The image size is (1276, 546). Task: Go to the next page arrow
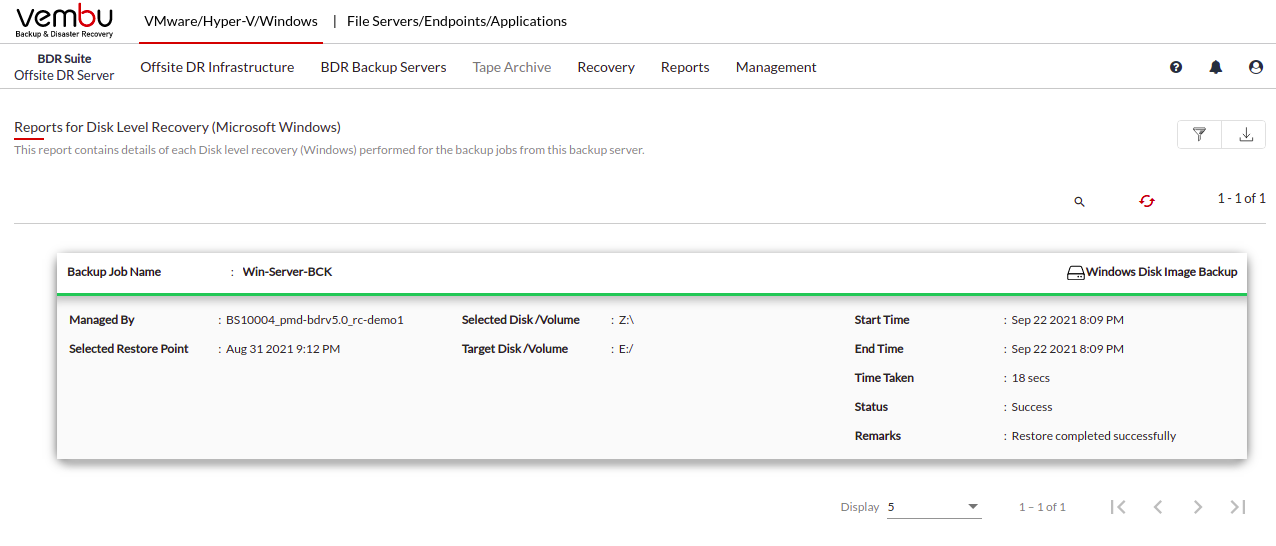tap(1198, 507)
